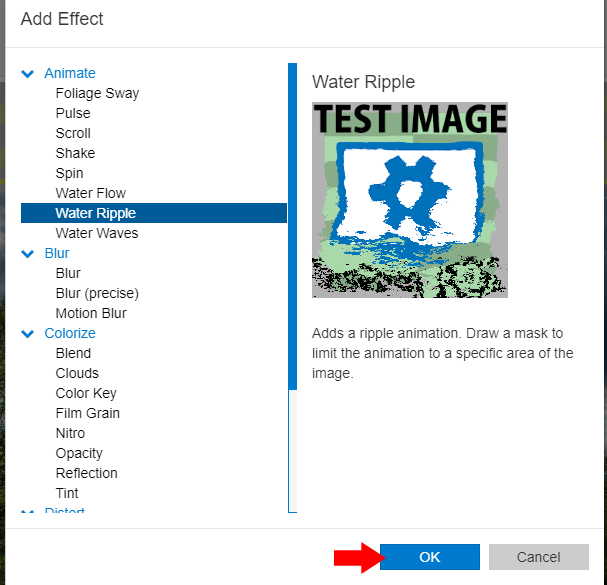Click the effect list vertical scrollbar
607x585 pixels.
tap(292, 225)
